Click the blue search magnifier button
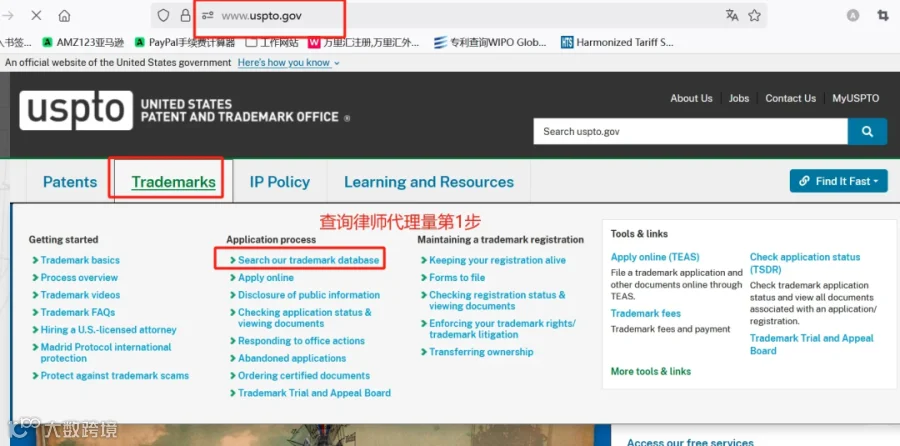Viewport: 900px width, 446px height. click(867, 131)
